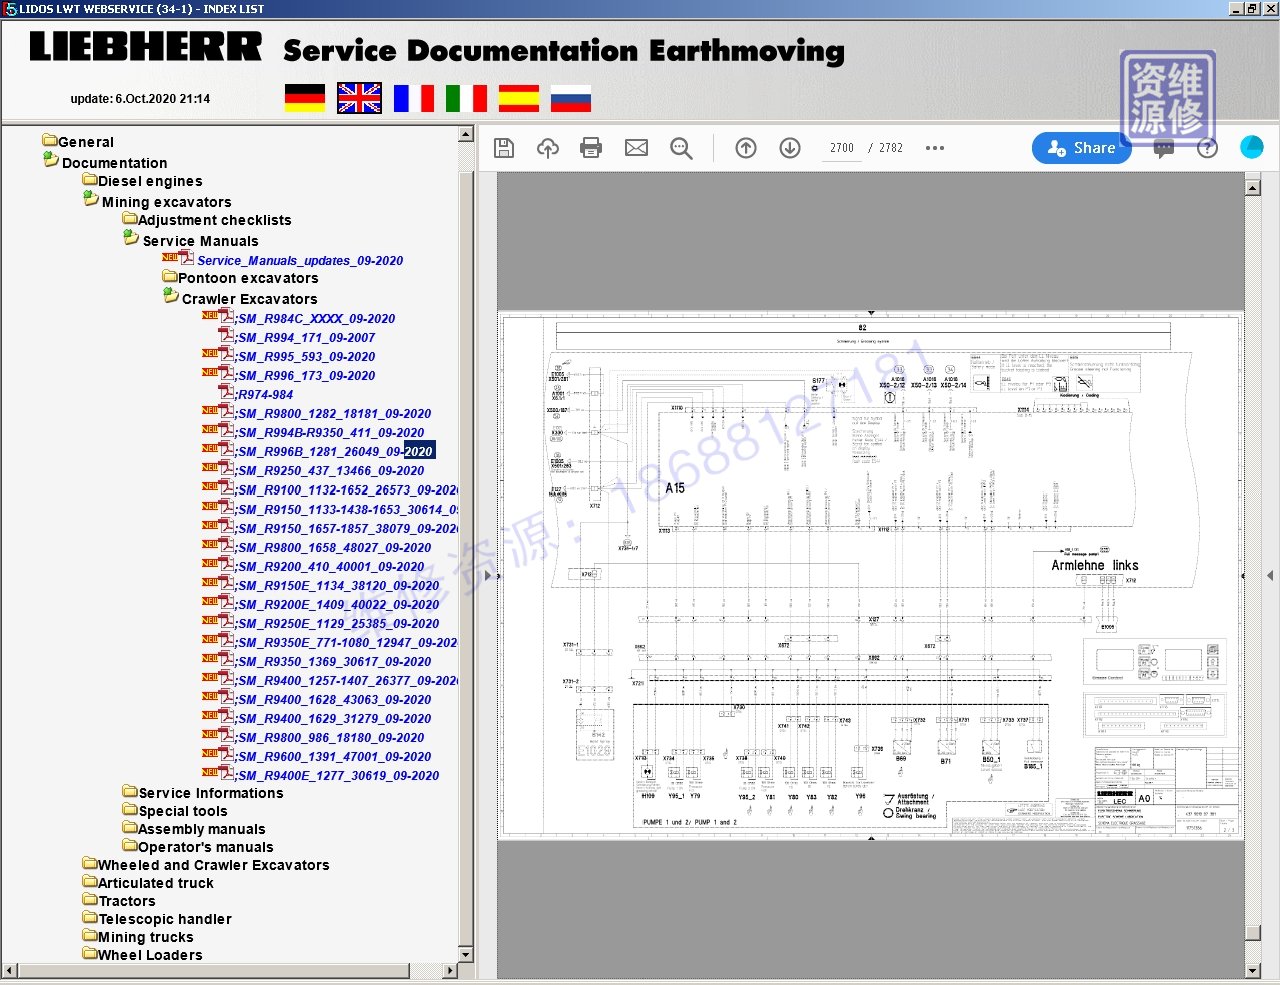Click tree horizontal scroll right arrow
1280x985 pixels.
coord(450,970)
